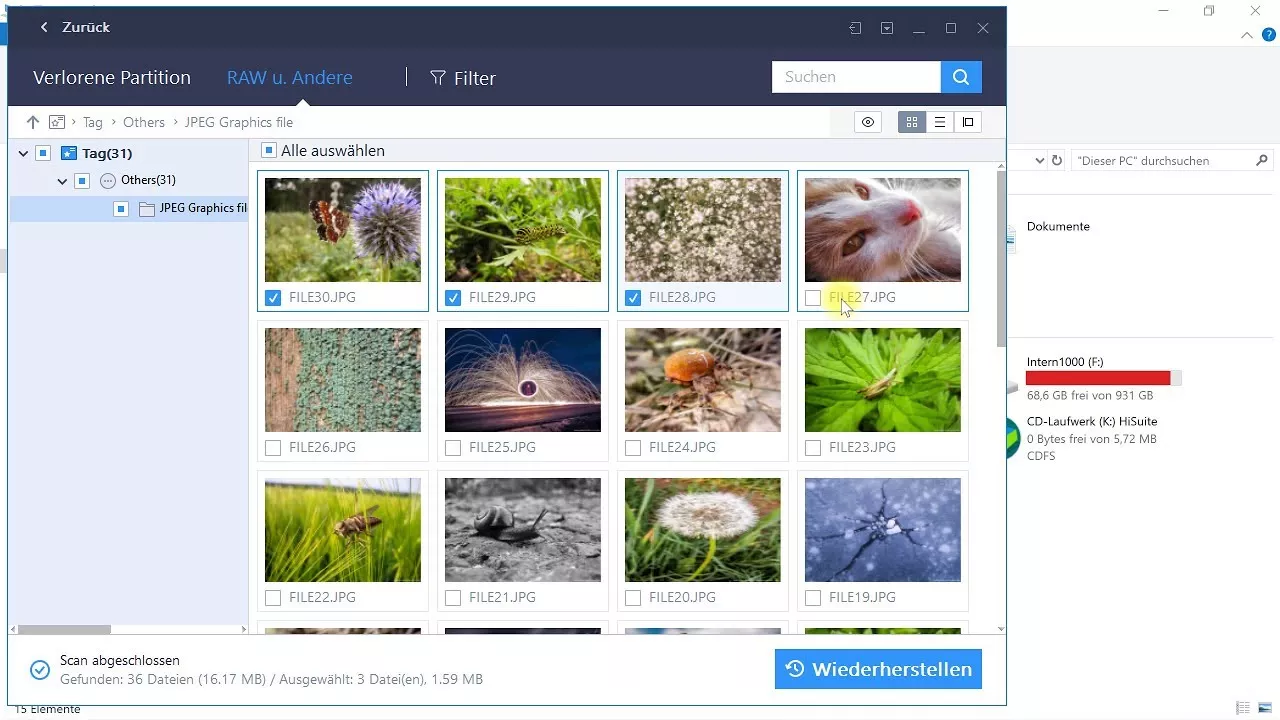The image size is (1280, 720).
Task: Collapse the Tag(31) tree node
Action: click(23, 154)
